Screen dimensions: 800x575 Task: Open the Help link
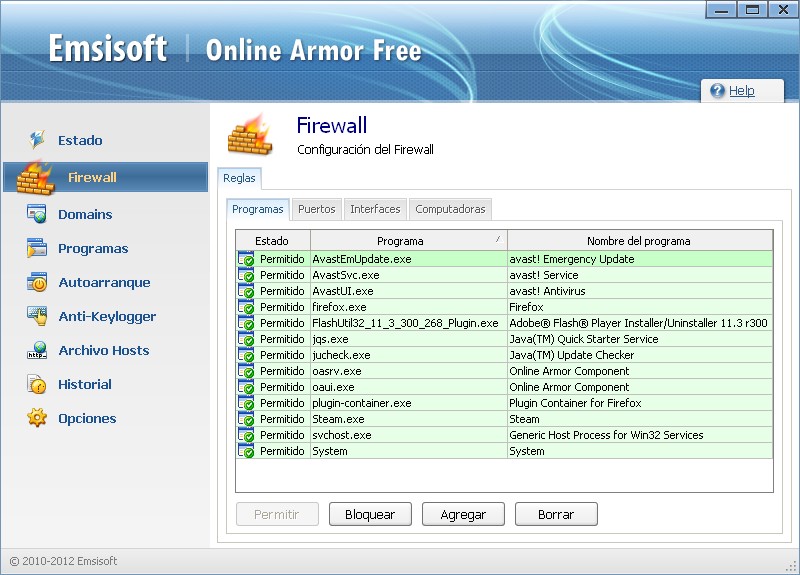(741, 91)
